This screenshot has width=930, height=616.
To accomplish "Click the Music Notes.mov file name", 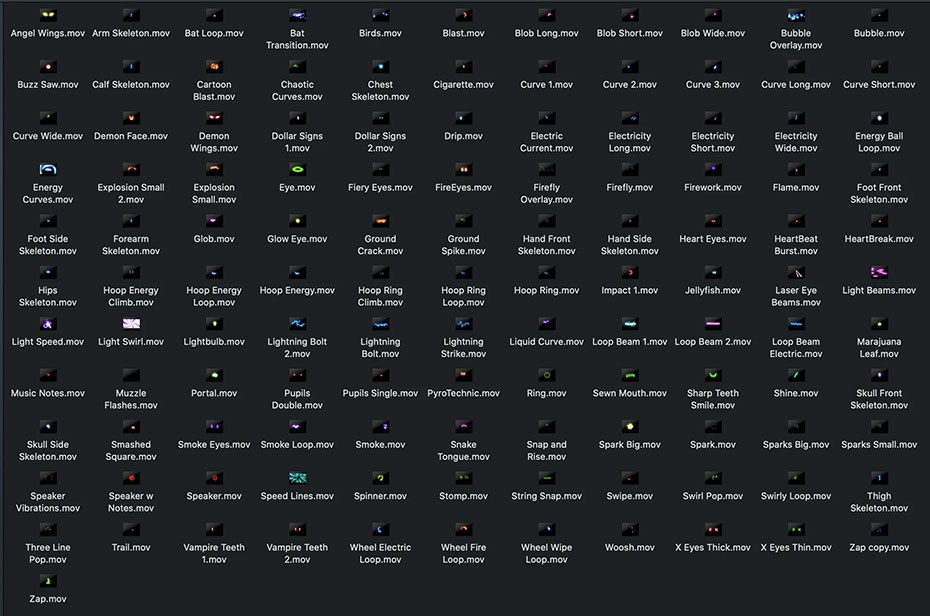I will coord(48,393).
